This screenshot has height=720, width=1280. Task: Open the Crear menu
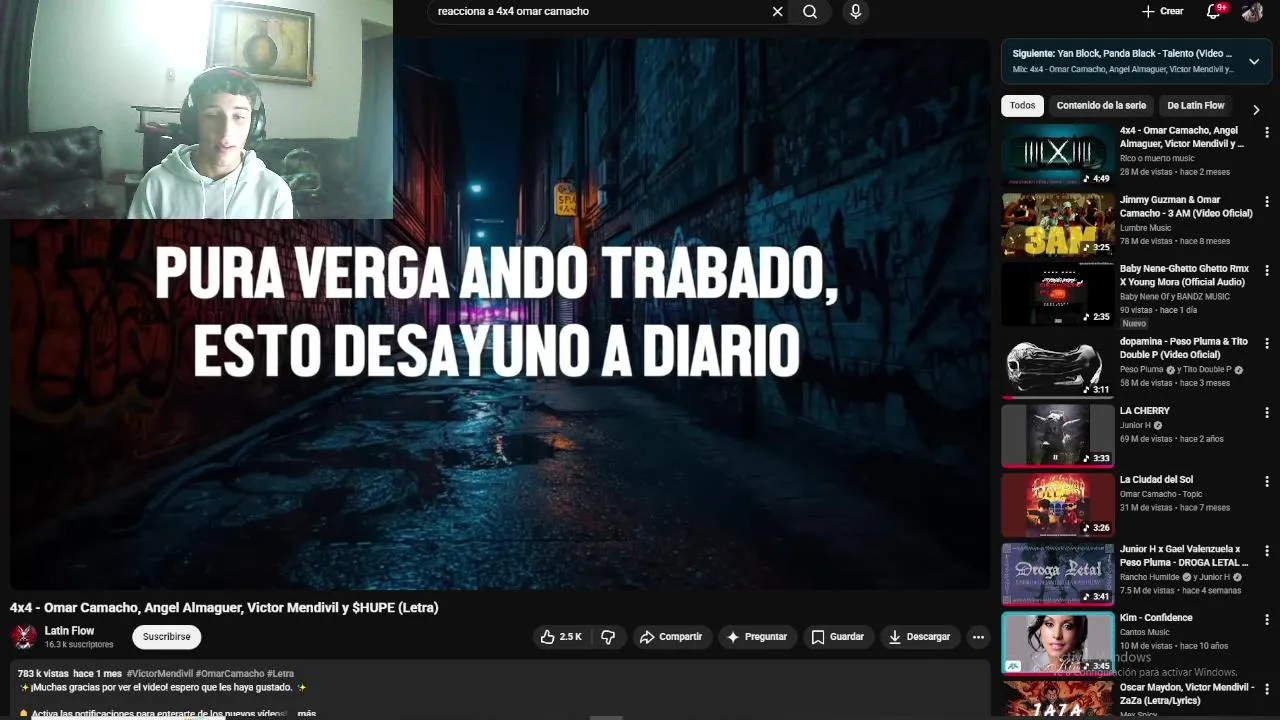click(1162, 11)
